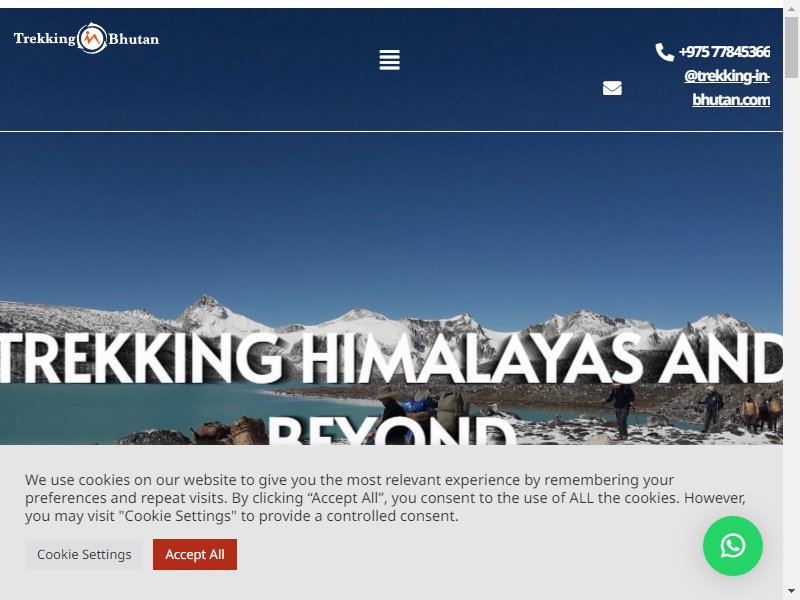This screenshot has width=800, height=600.
Task: Open the green WhatsApp chat button
Action: coord(733,545)
